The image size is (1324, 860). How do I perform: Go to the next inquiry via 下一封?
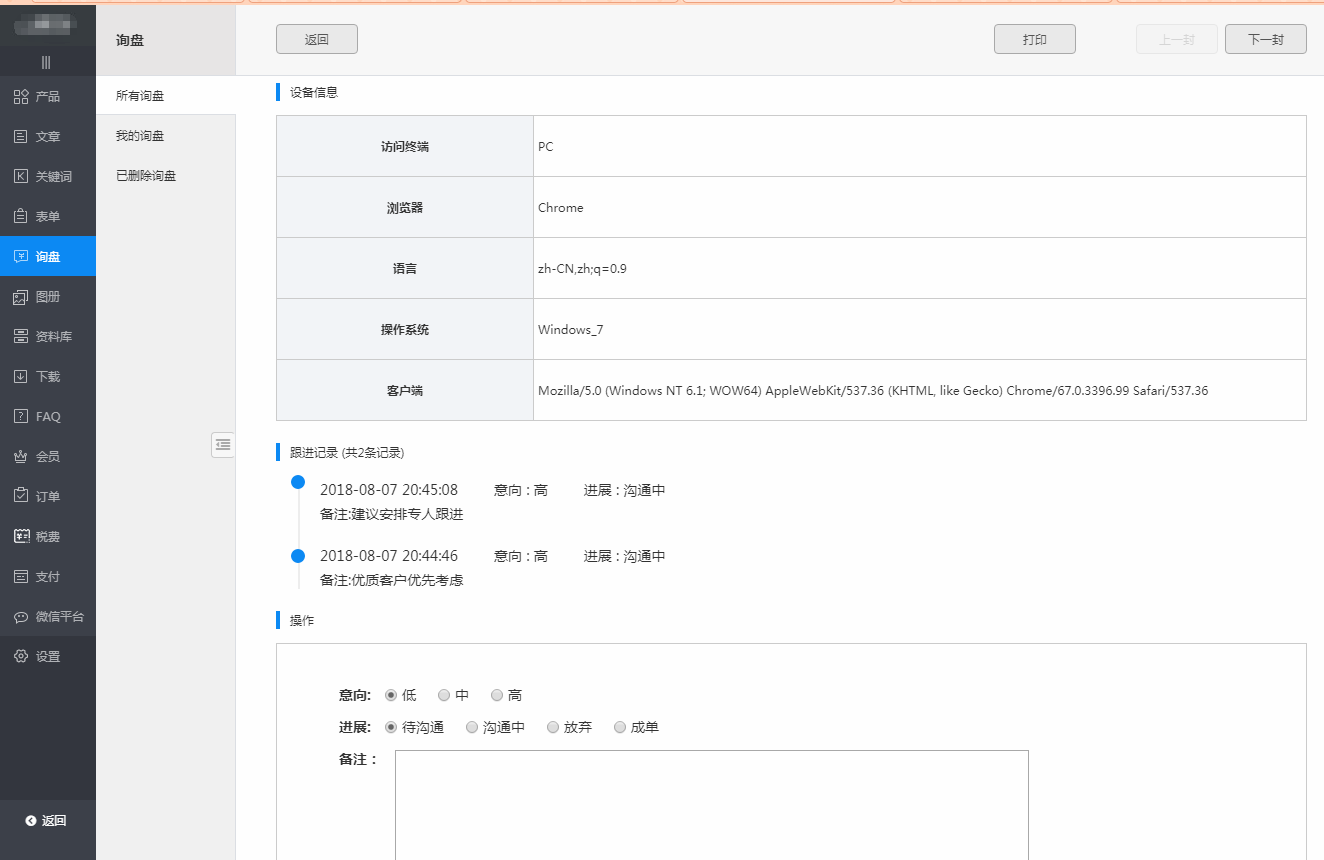tap(1265, 39)
